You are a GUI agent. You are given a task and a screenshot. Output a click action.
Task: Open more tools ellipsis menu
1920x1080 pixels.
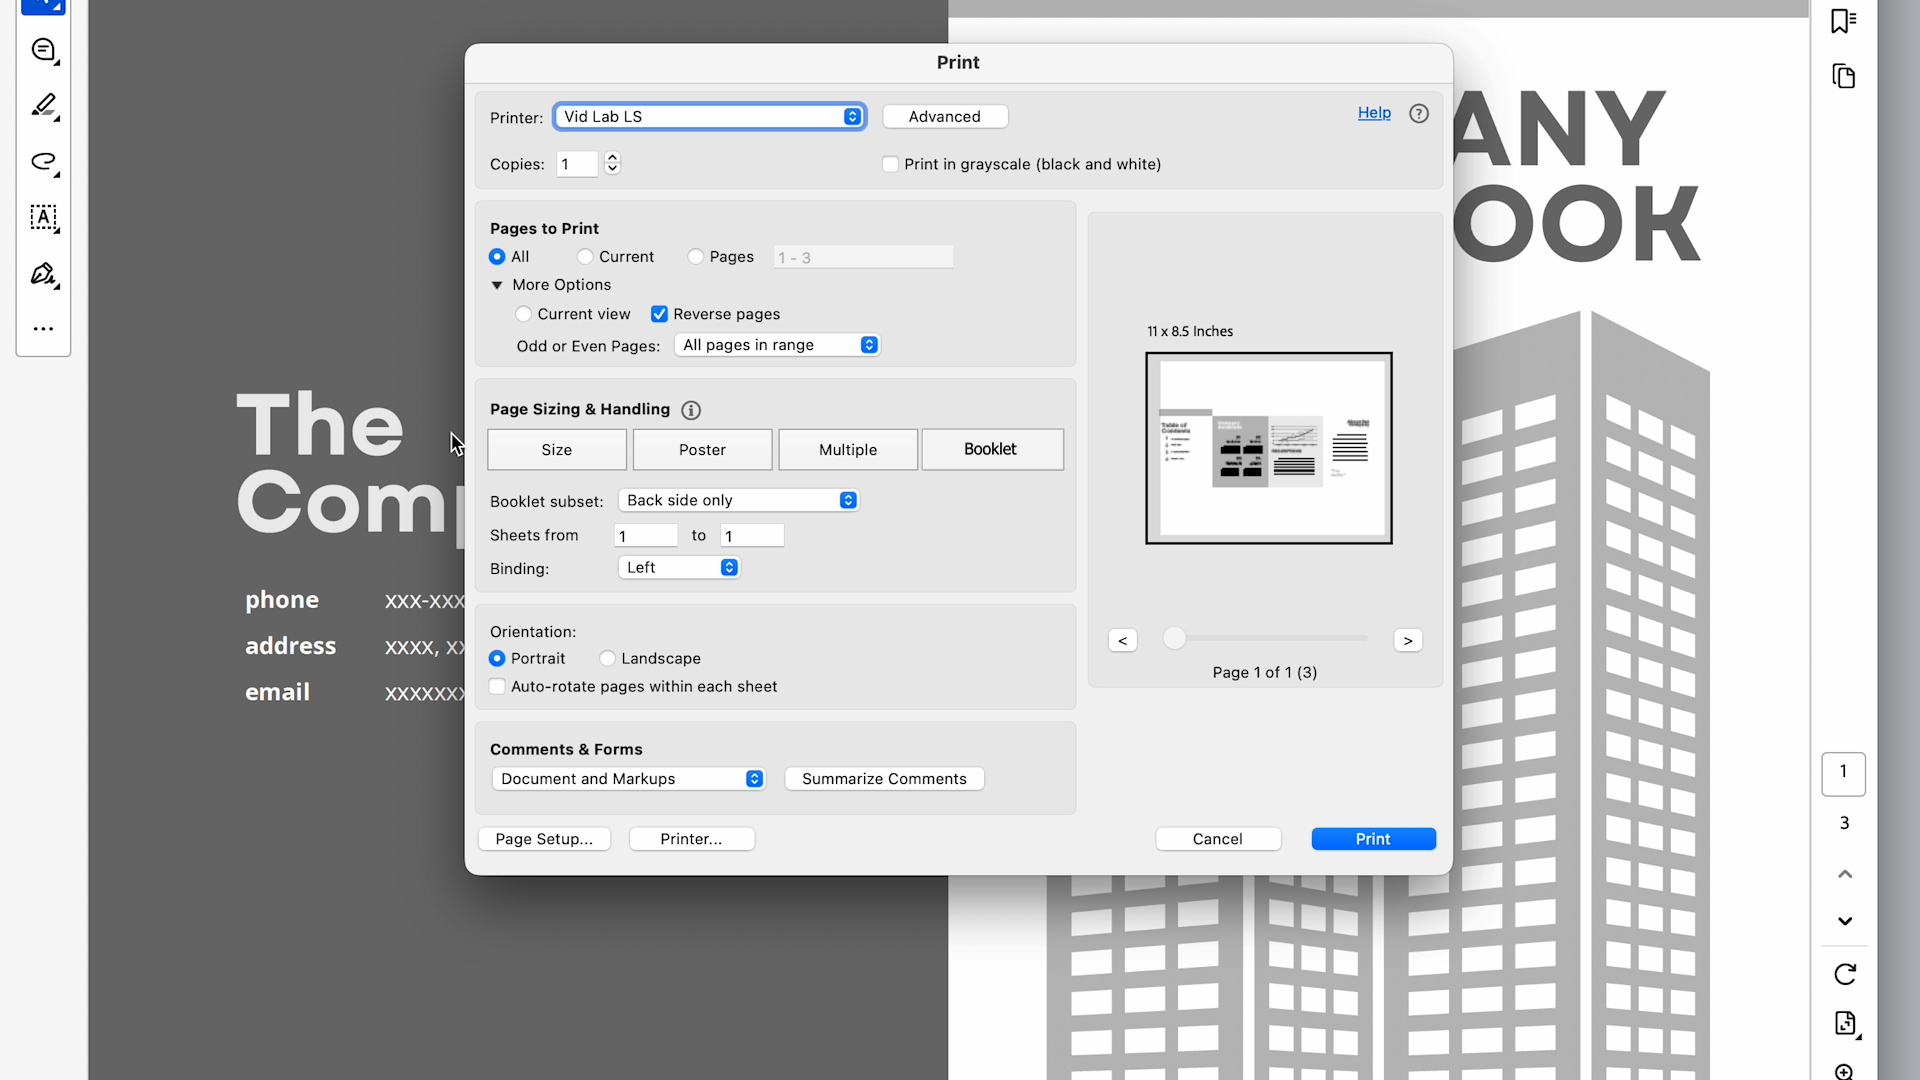click(x=43, y=329)
